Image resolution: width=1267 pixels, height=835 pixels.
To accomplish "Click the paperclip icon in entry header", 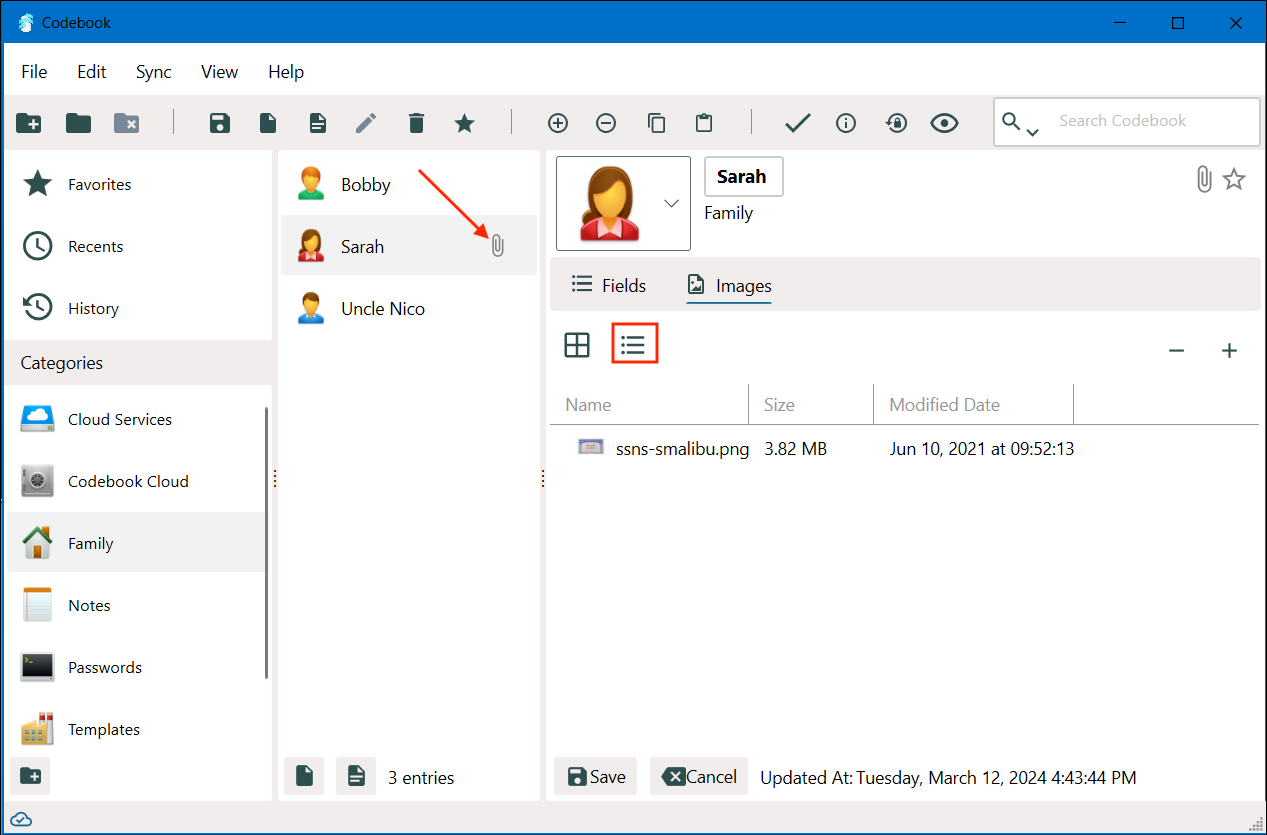I will [1204, 179].
